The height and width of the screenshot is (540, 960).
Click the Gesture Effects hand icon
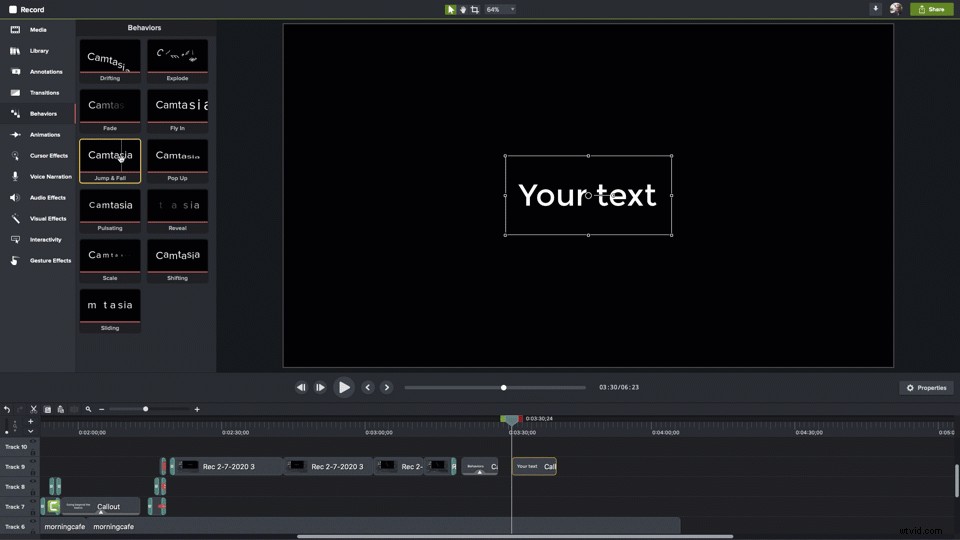[x=15, y=260]
